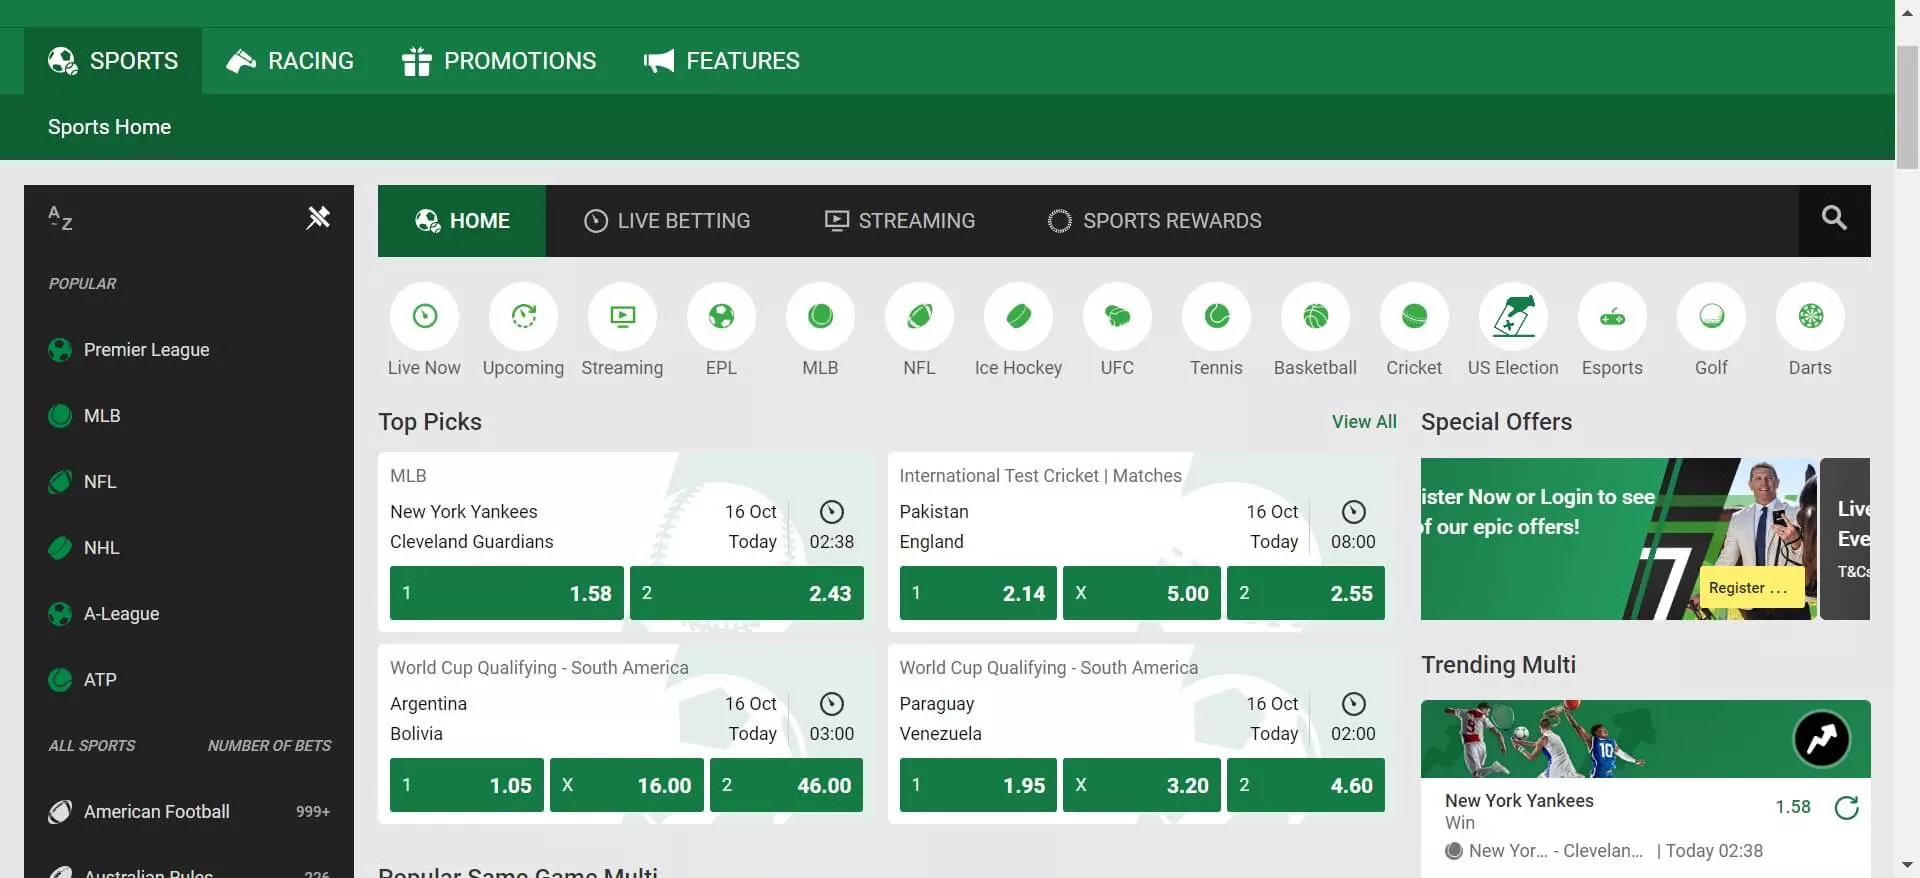Toggle the sidebar pin icon

point(318,218)
